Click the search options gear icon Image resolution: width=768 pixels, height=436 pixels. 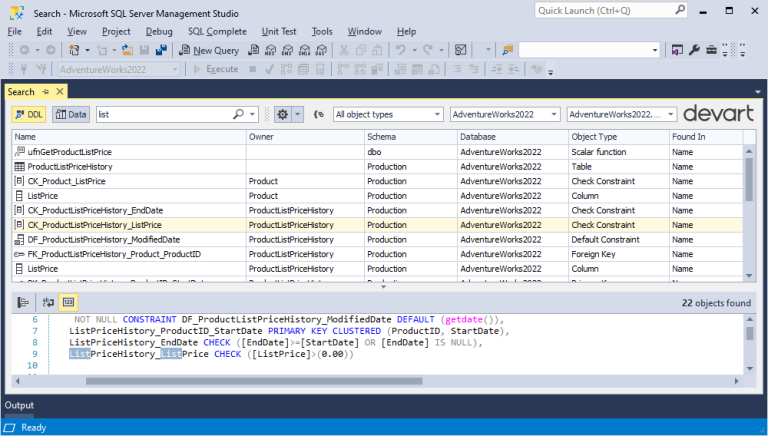[283, 114]
